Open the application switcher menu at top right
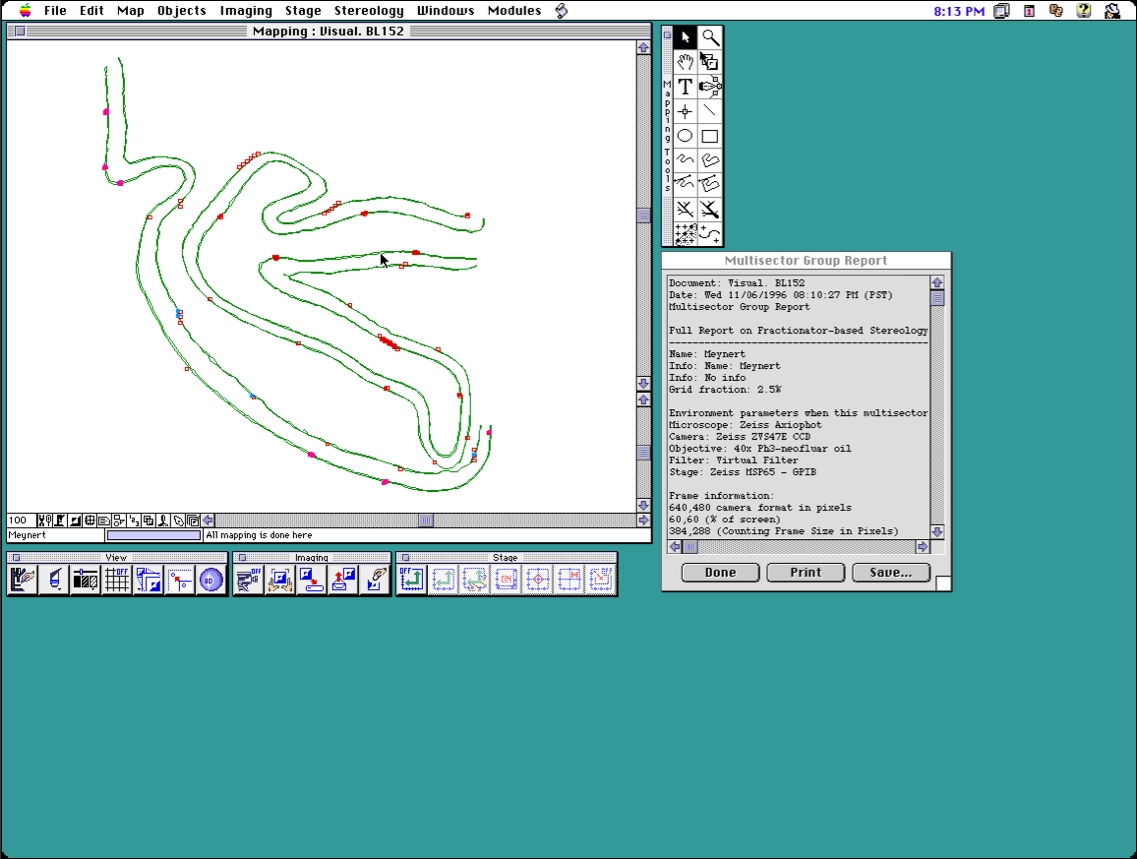This screenshot has height=859, width=1137. [1112, 11]
